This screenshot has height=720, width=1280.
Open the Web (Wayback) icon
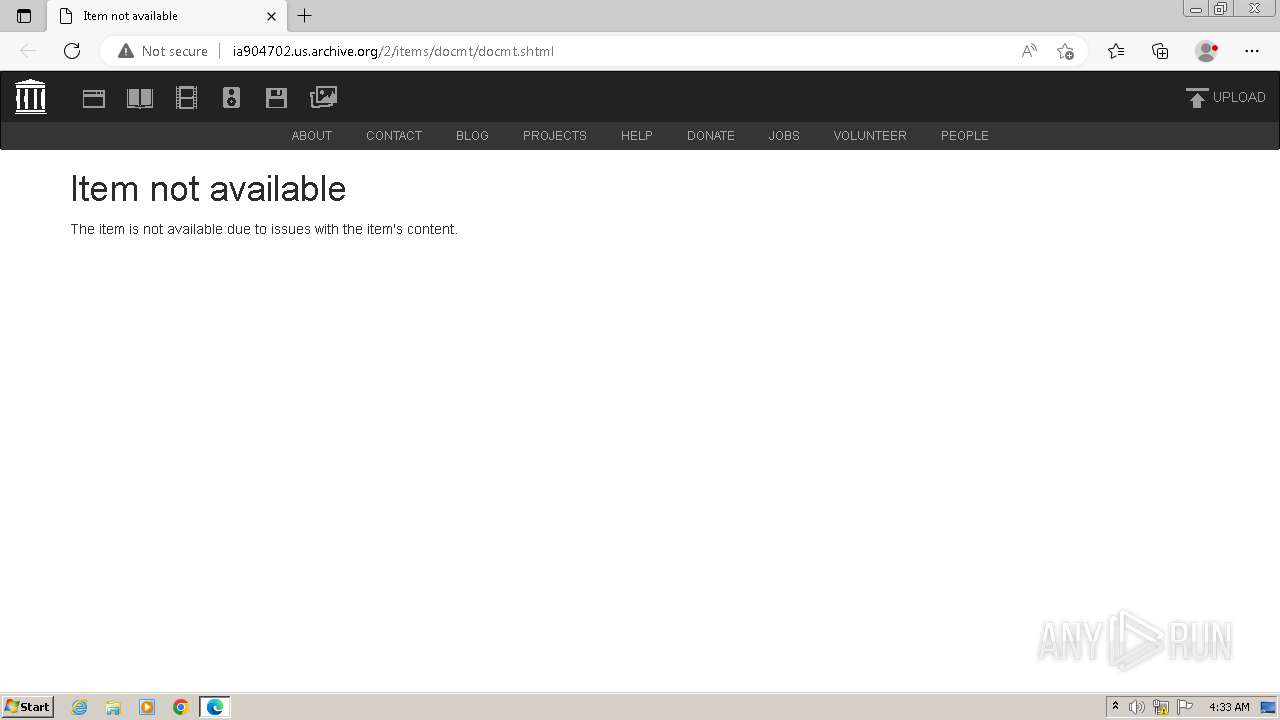[x=94, y=98]
